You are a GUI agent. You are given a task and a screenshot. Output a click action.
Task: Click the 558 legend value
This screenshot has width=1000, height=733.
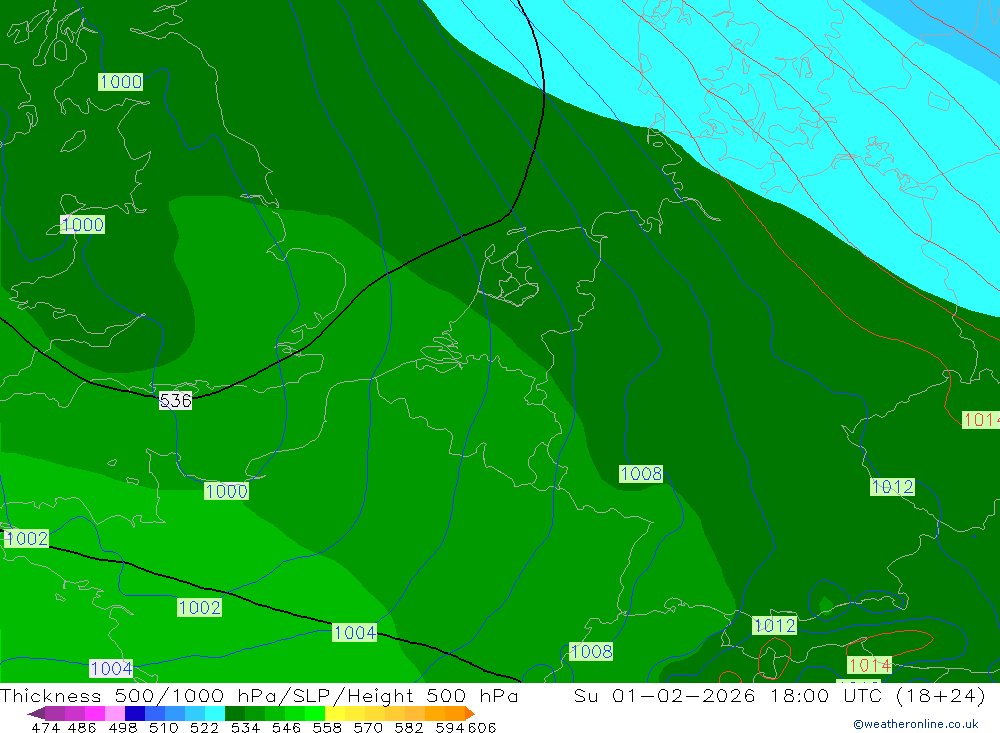tap(327, 727)
